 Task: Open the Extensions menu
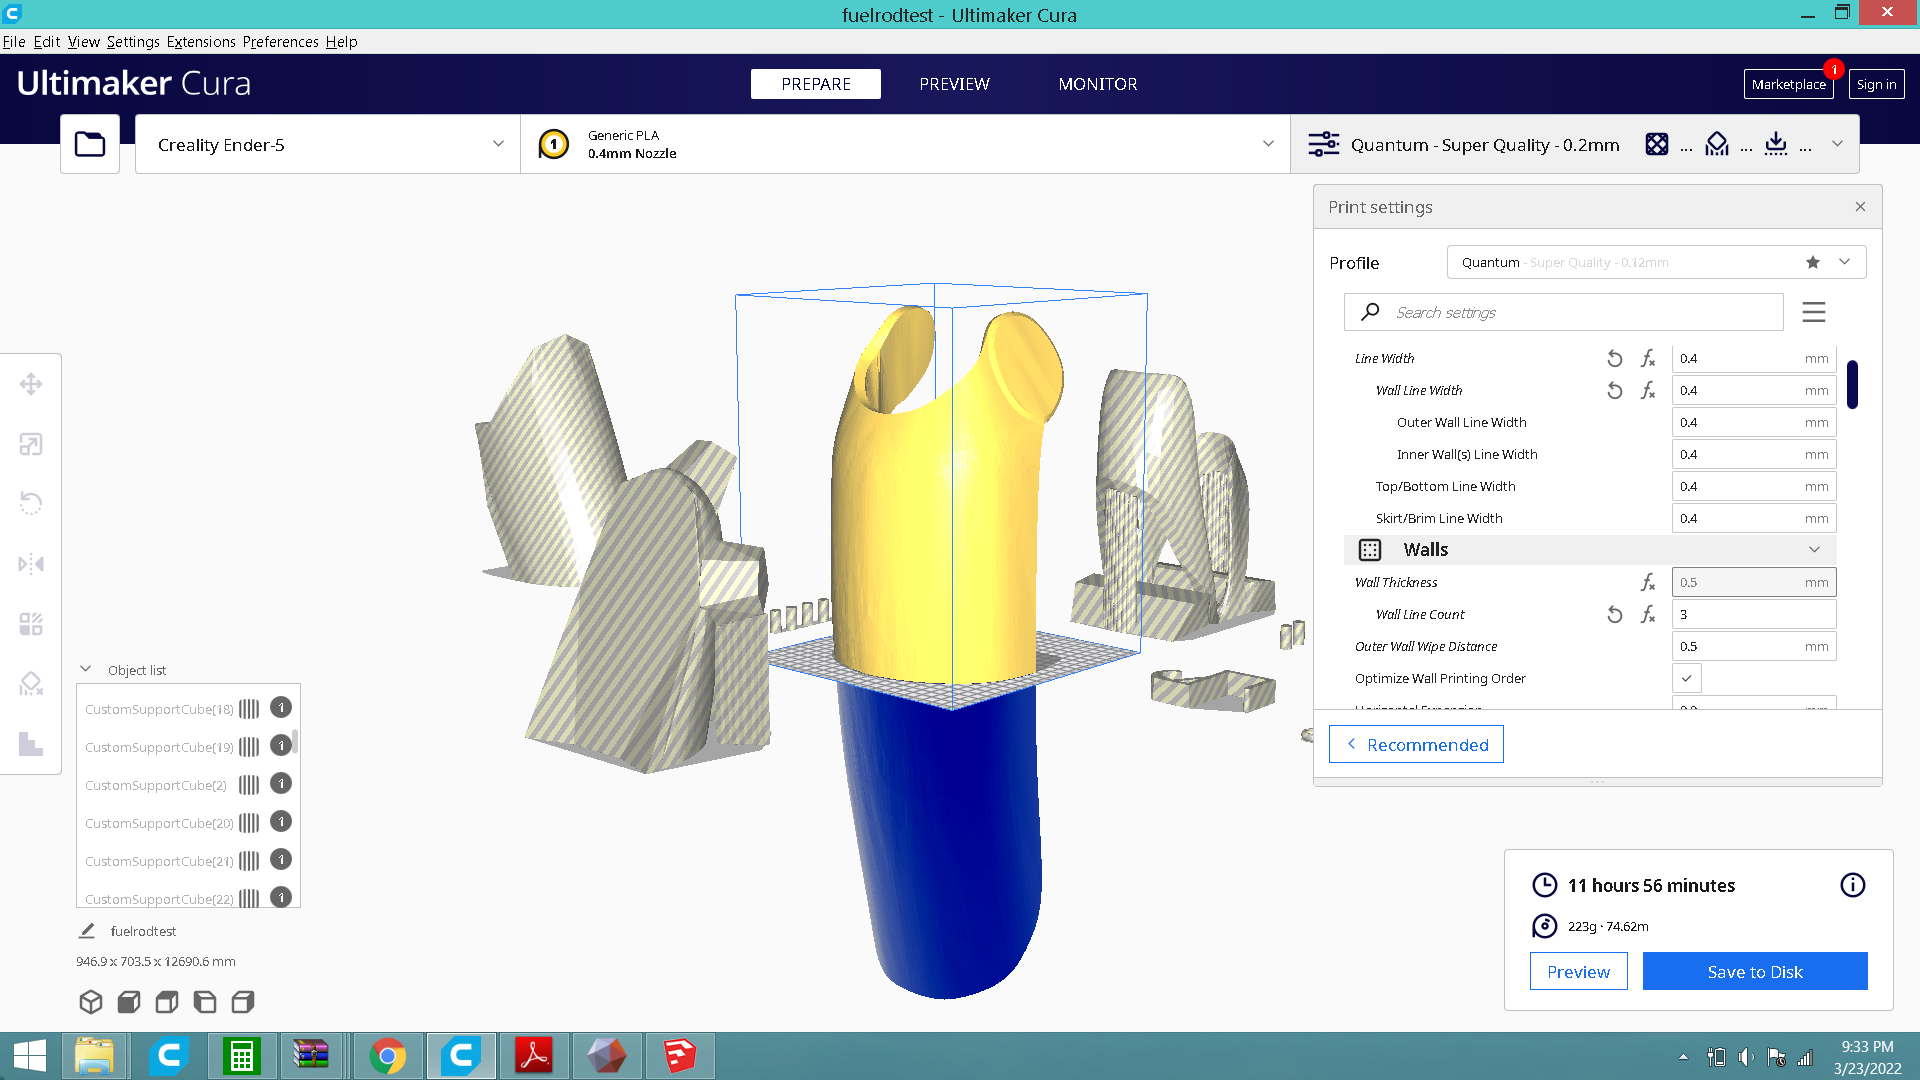[x=200, y=42]
